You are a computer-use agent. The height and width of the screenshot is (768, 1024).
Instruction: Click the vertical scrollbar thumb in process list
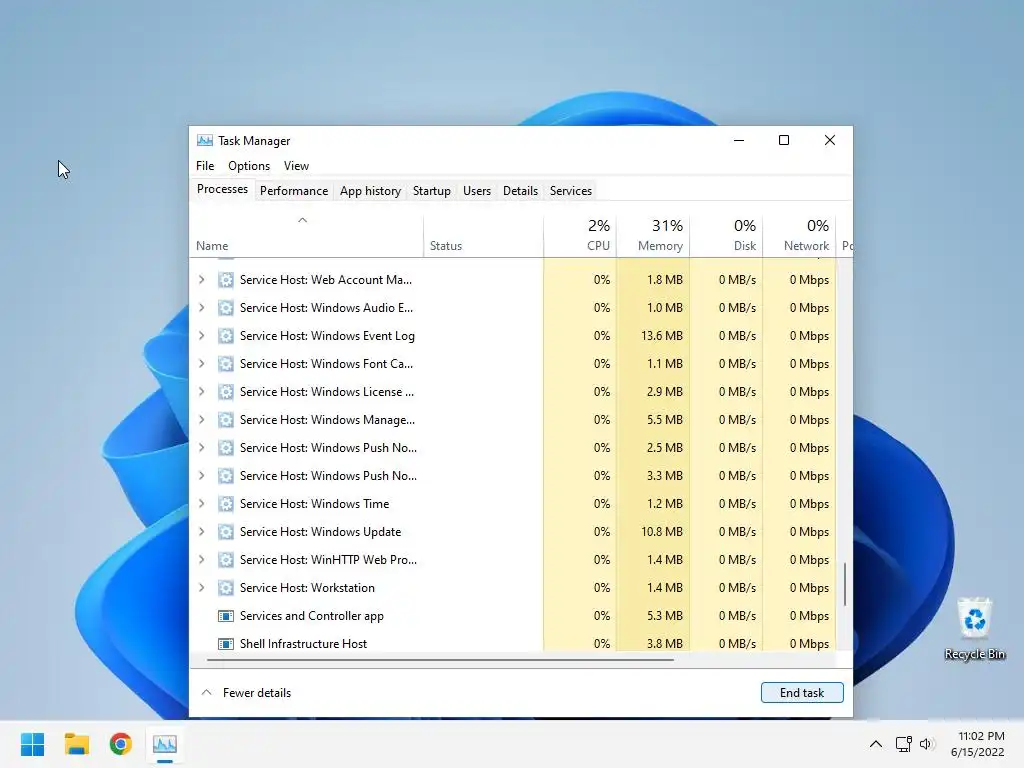[x=845, y=584]
